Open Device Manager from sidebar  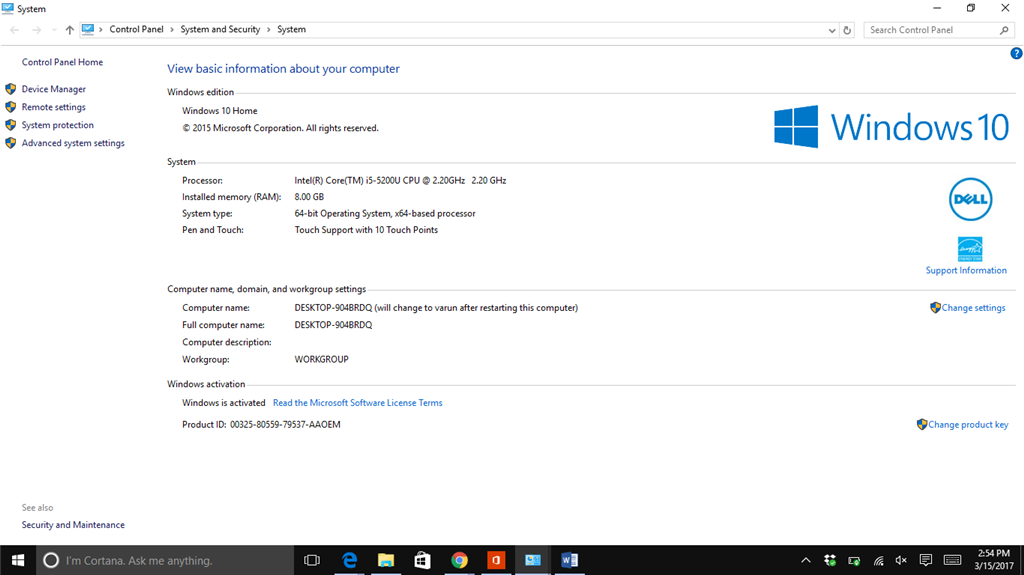pyautogui.click(x=54, y=89)
